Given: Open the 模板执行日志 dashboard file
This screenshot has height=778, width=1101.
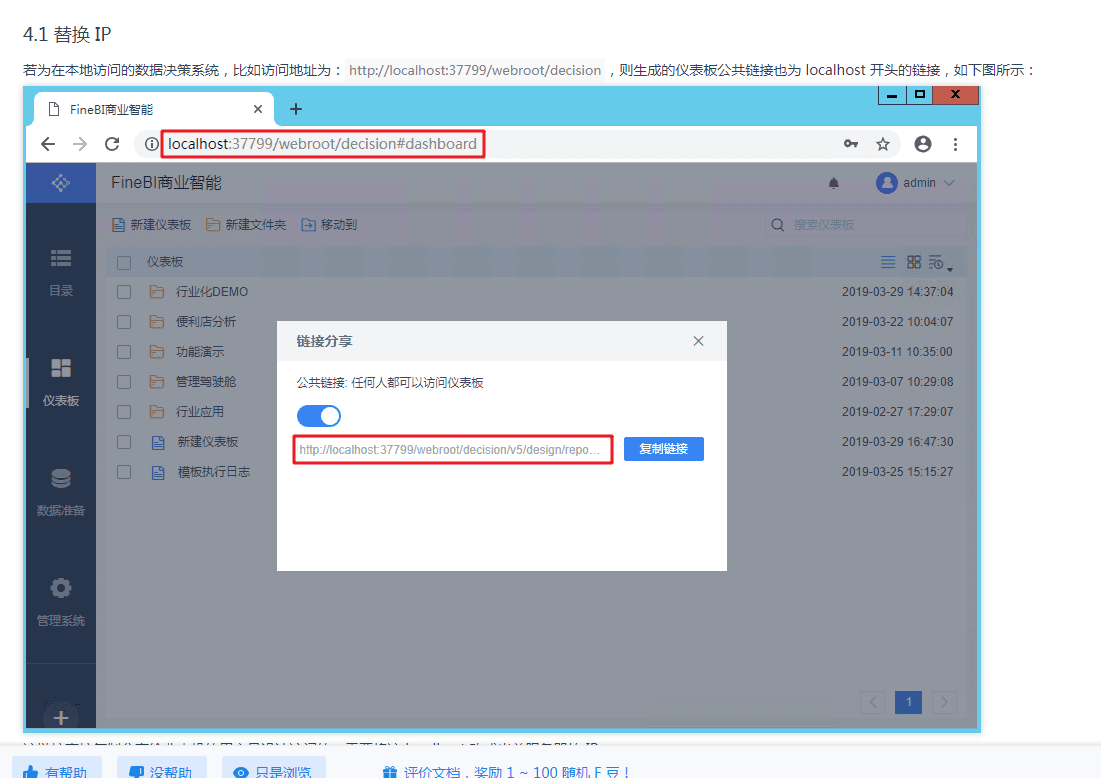Looking at the screenshot, I should 213,472.
